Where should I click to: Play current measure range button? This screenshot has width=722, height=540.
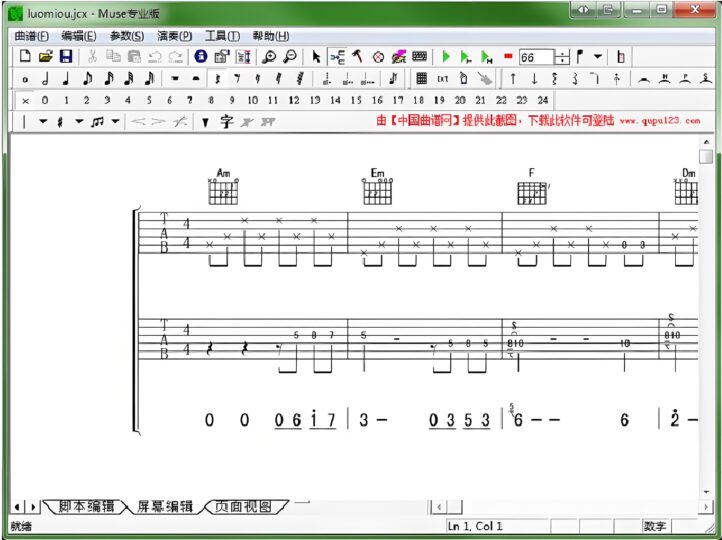pyautogui.click(x=486, y=57)
